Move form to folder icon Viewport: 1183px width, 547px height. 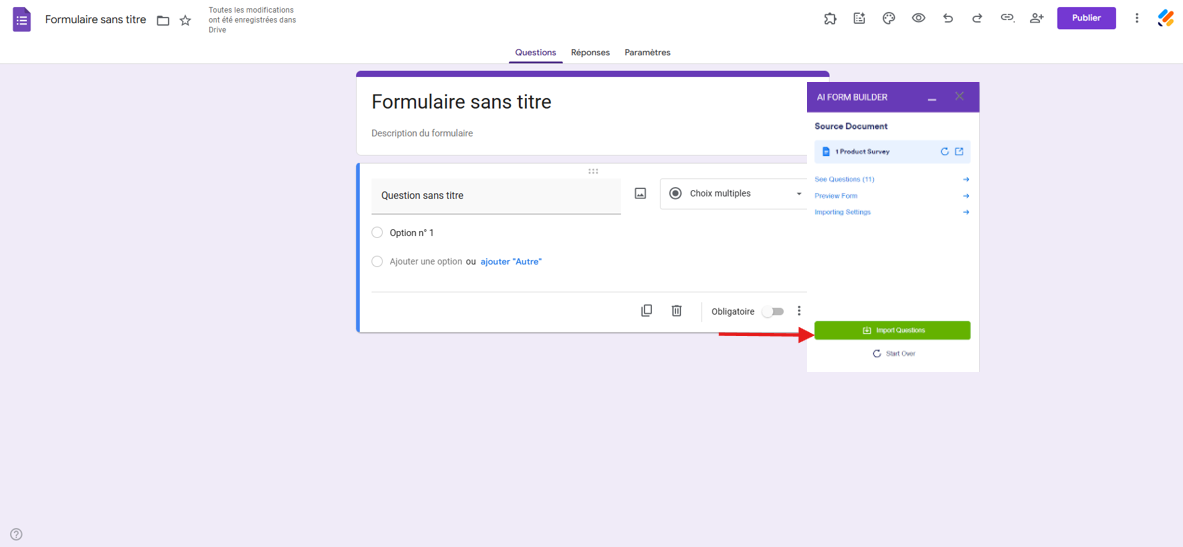coord(163,20)
